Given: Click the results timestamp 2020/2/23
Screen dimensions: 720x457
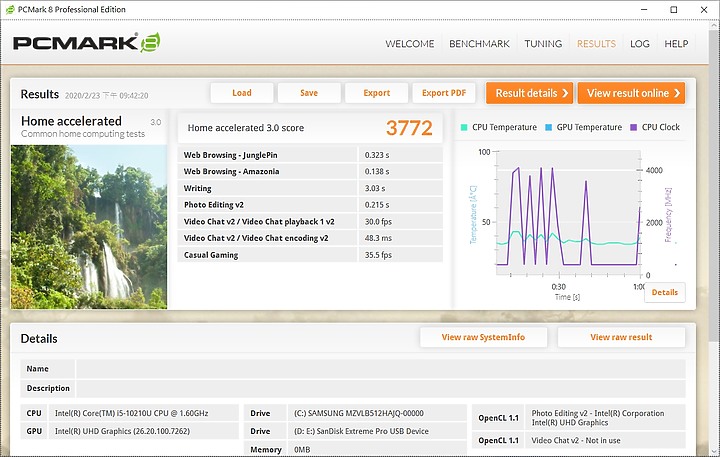Looking at the screenshot, I should 107,96.
